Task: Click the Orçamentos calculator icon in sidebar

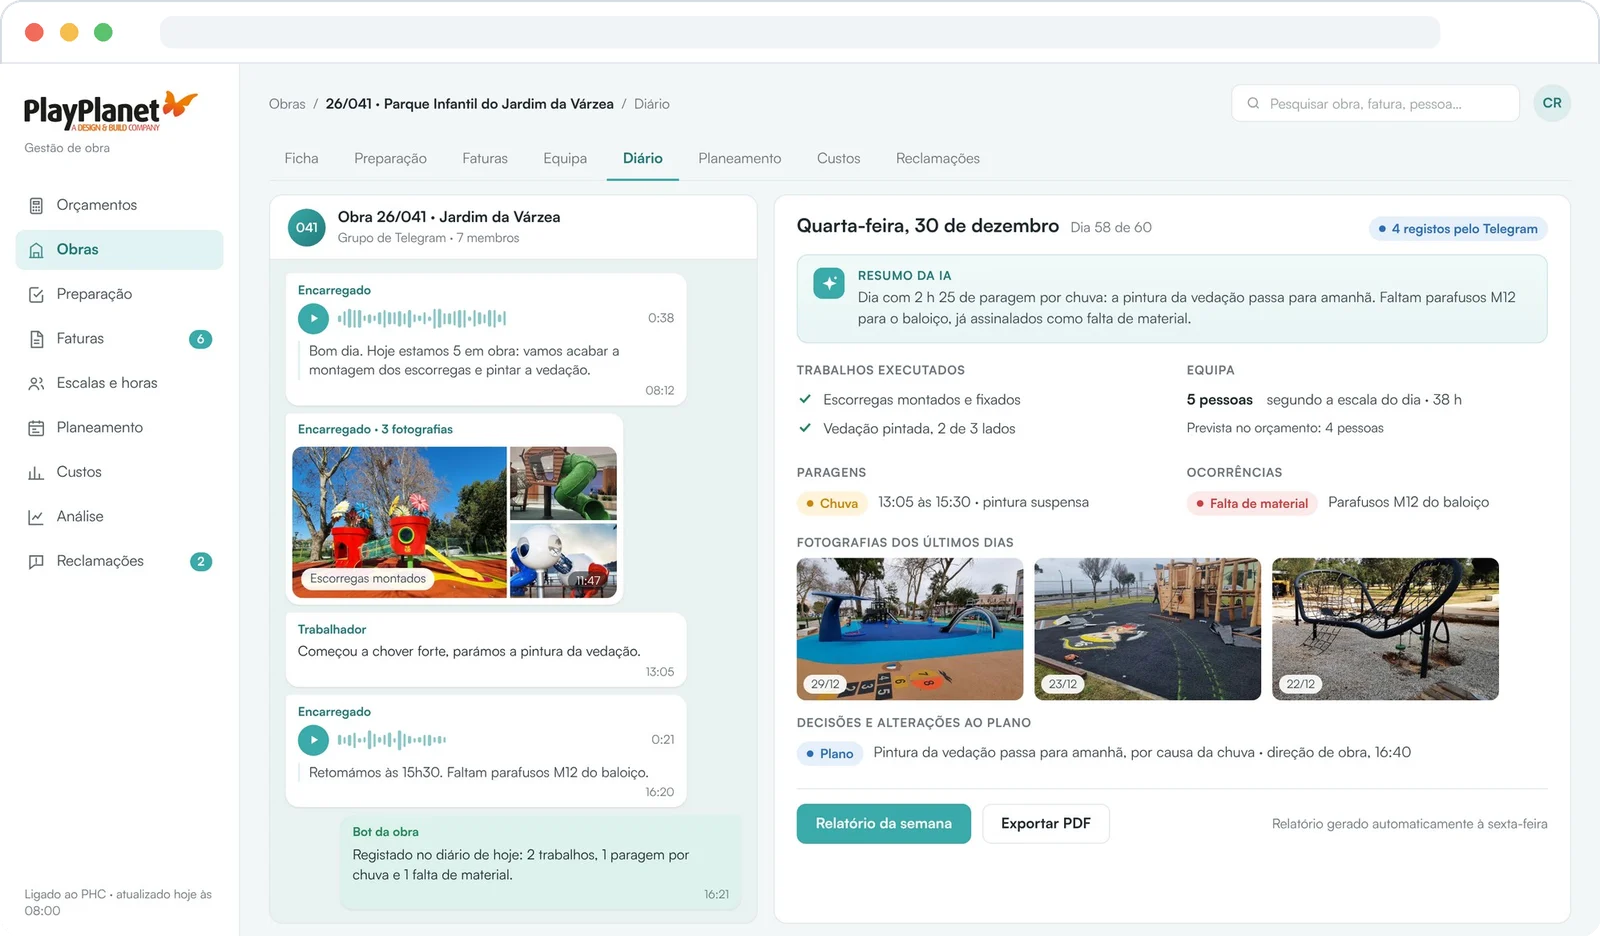Action: (x=36, y=205)
